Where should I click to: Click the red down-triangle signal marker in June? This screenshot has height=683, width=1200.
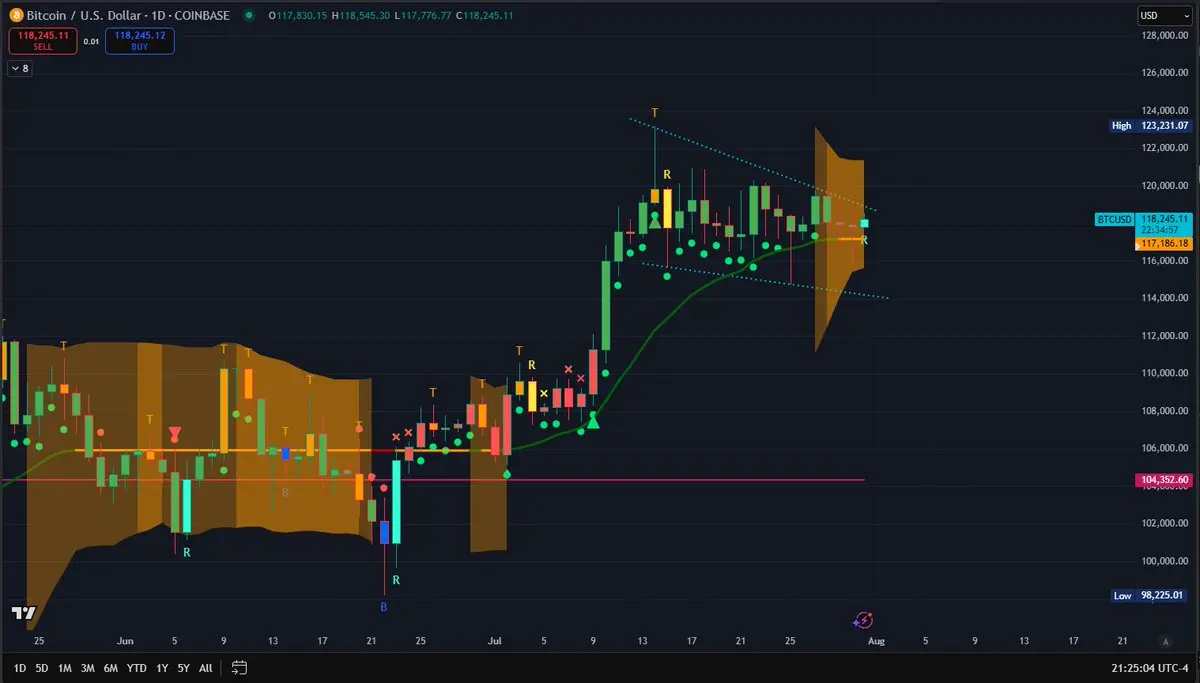tap(175, 433)
